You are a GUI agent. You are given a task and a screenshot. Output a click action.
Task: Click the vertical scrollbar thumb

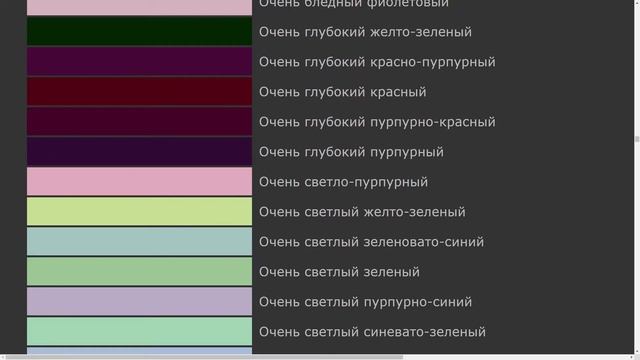tap(637, 139)
